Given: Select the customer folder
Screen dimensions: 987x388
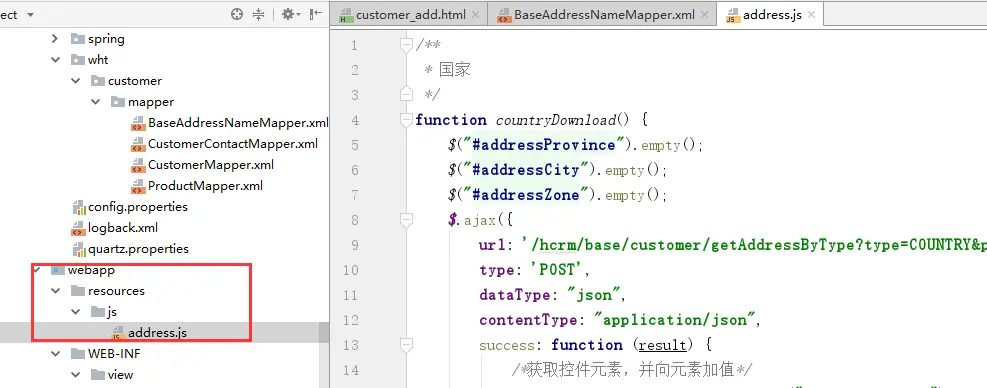Looking at the screenshot, I should point(135,81).
